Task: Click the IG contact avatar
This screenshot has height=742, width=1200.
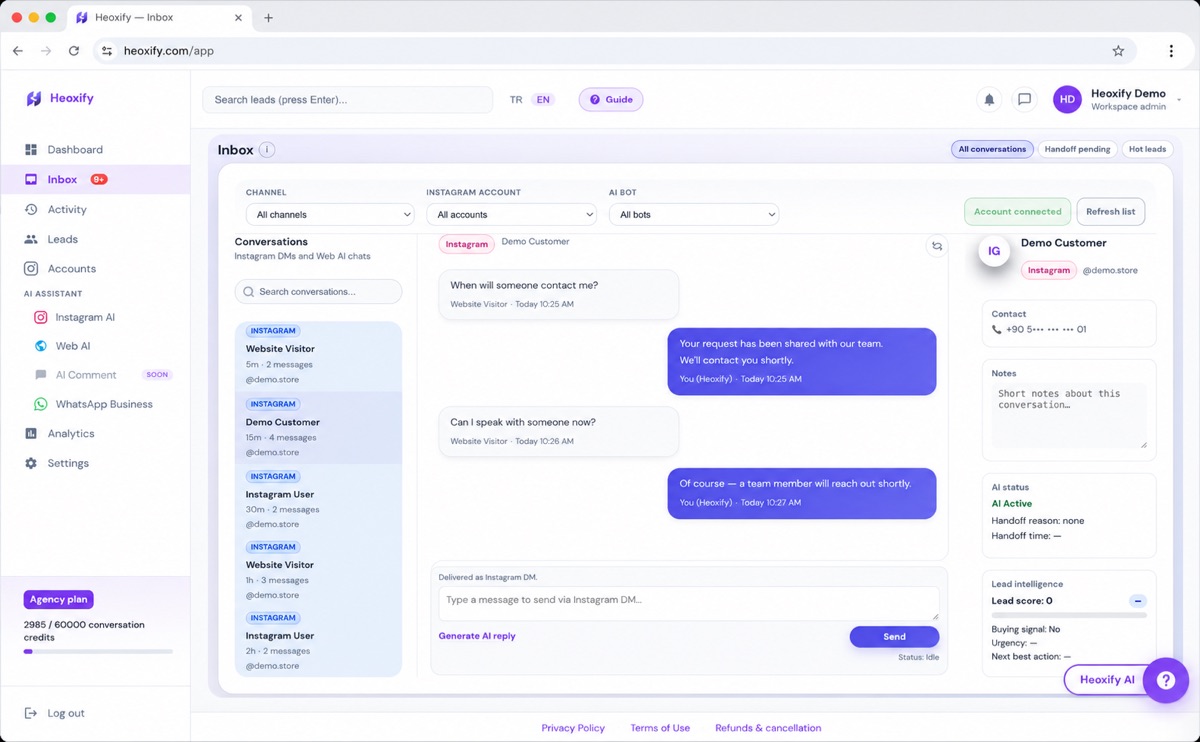Action: click(x=994, y=251)
